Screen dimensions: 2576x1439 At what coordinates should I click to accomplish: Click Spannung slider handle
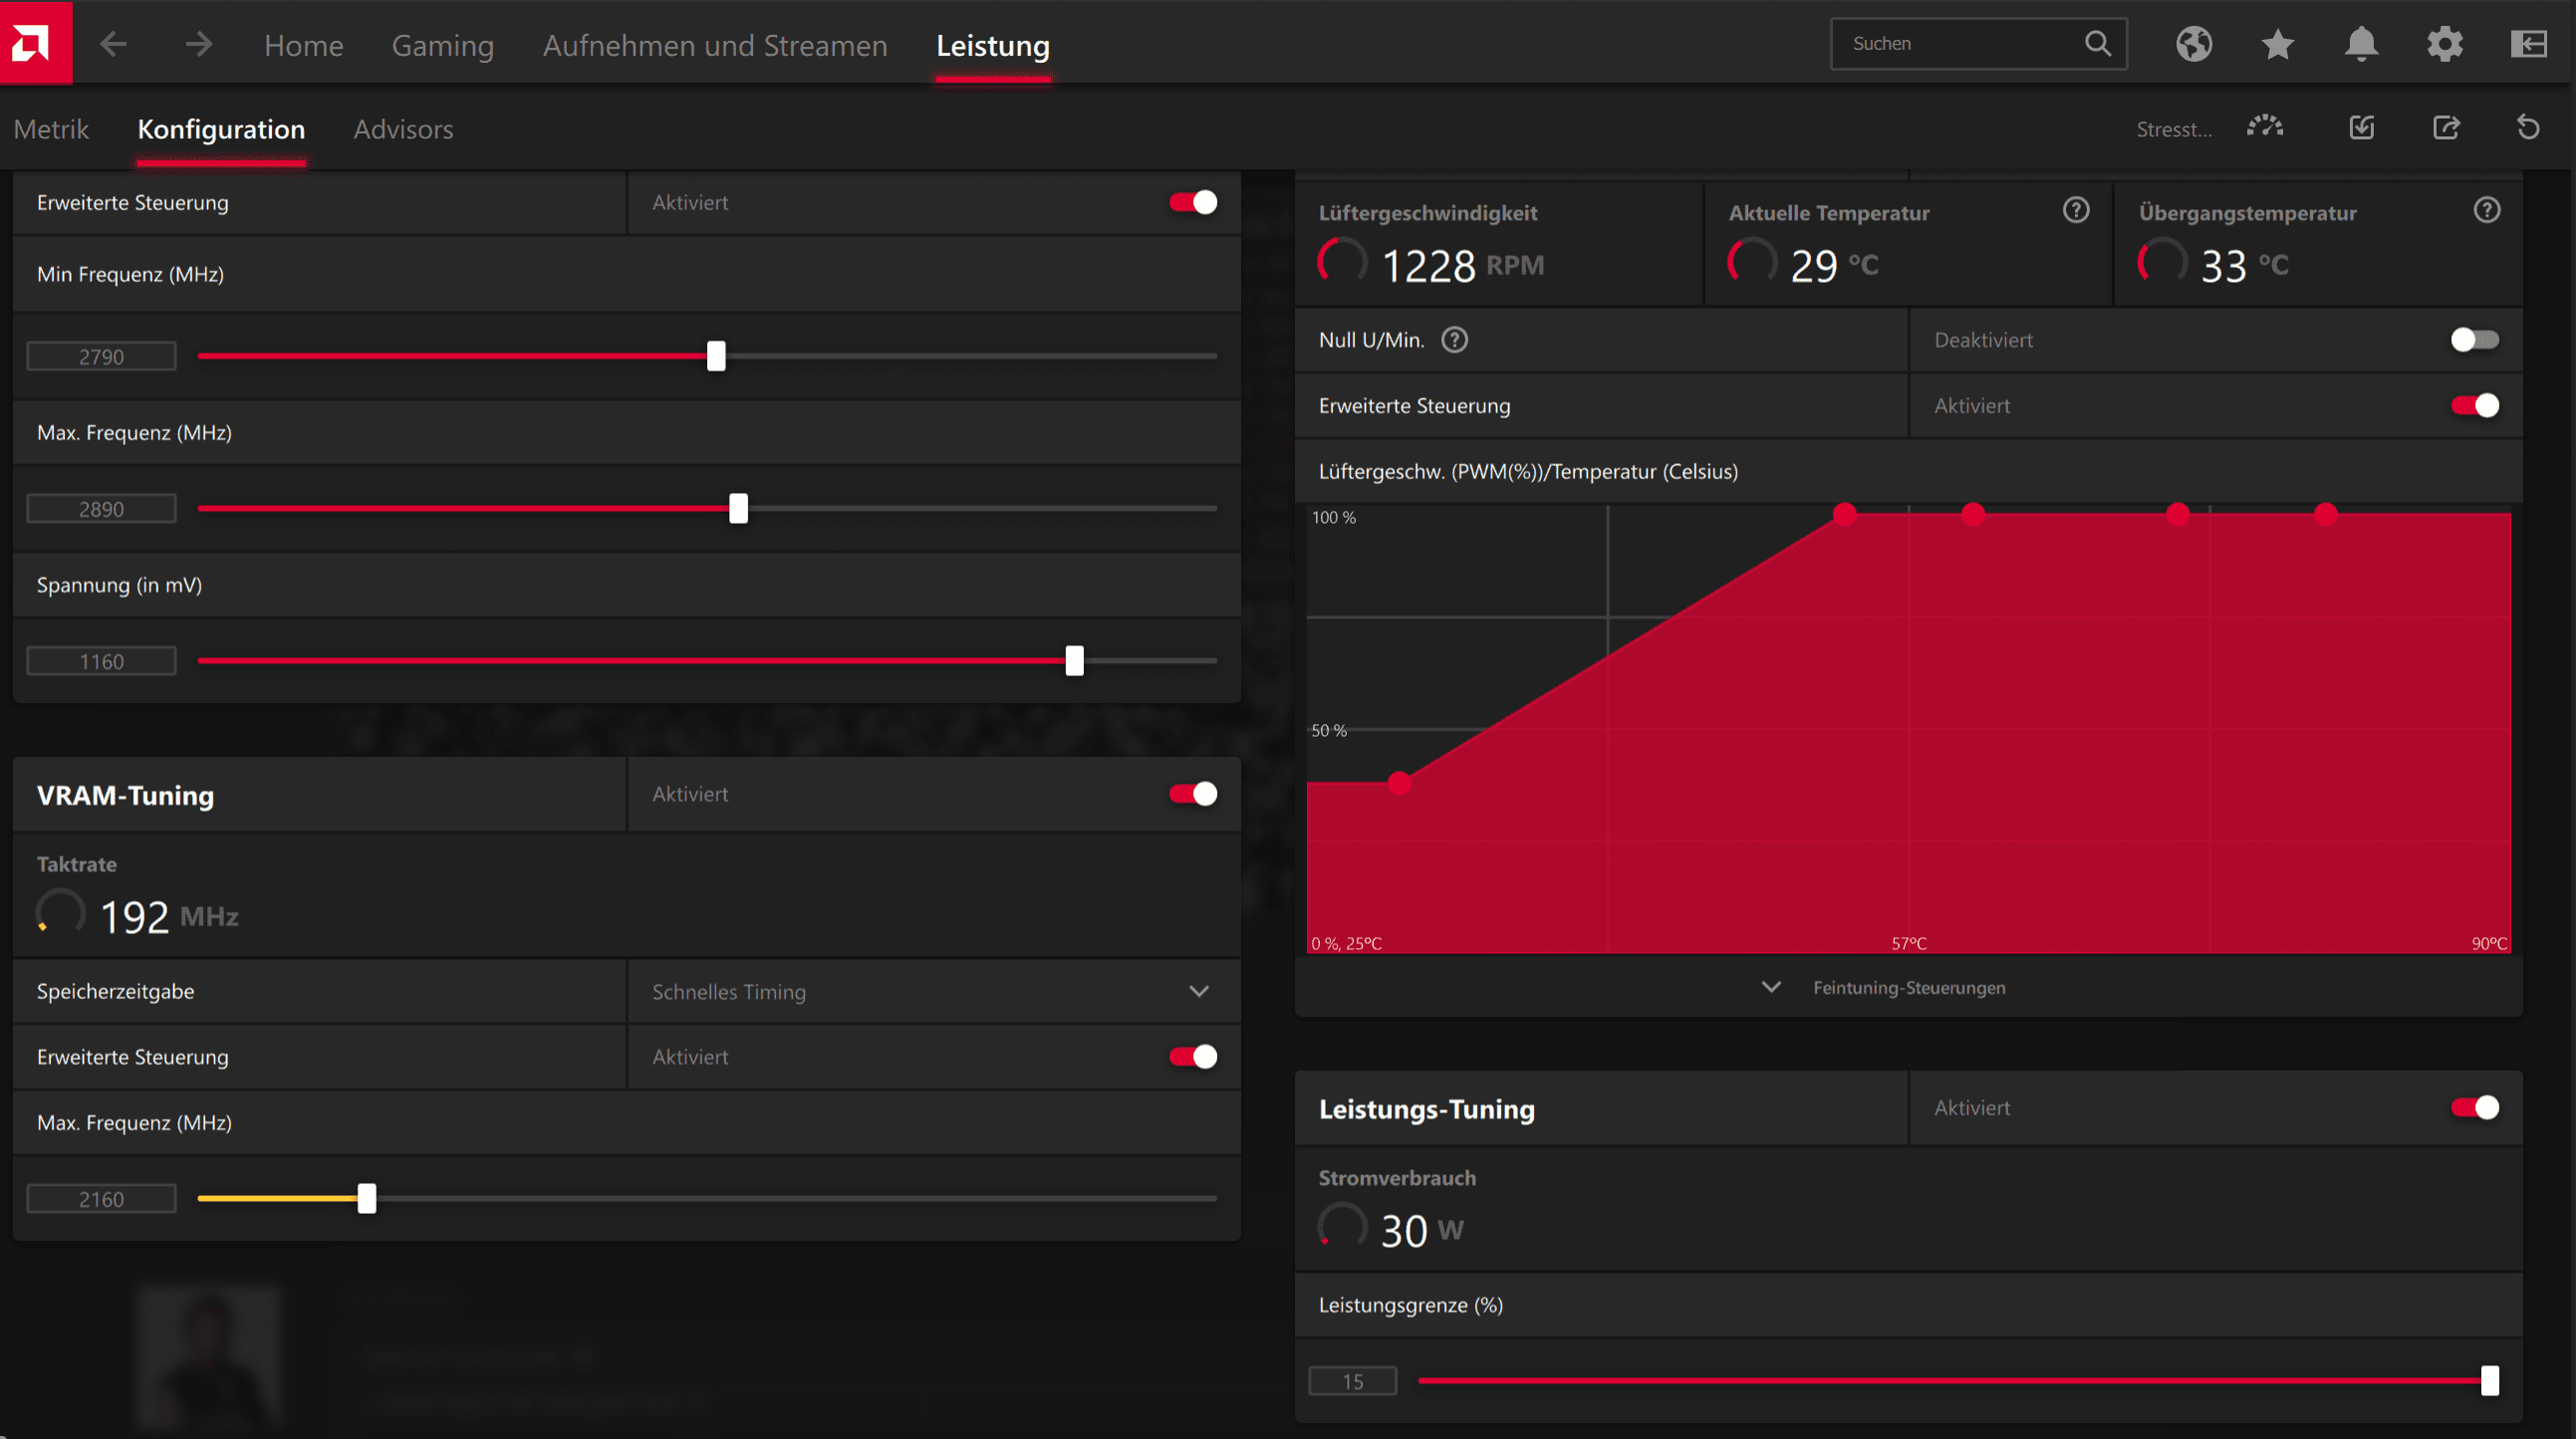tap(1074, 661)
